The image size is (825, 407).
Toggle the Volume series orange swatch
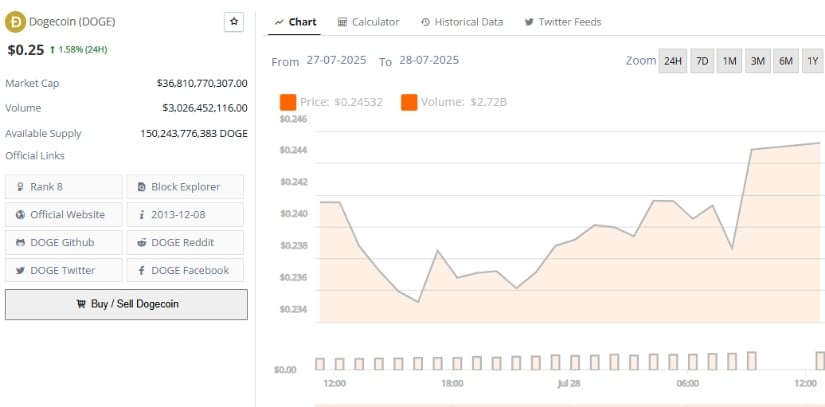pyautogui.click(x=409, y=102)
